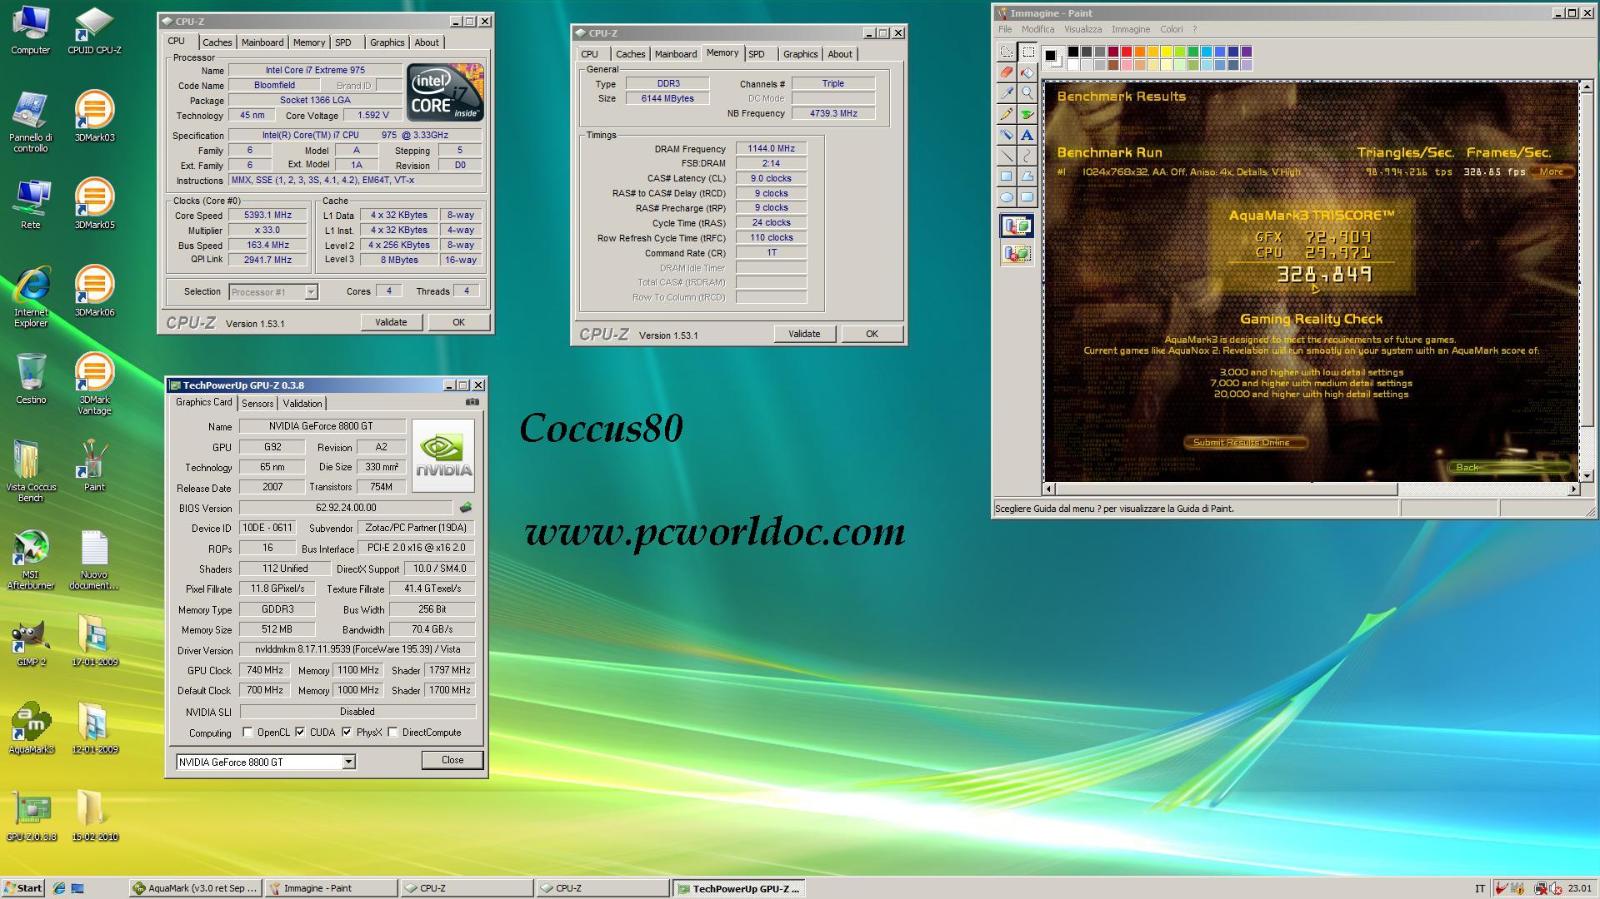Choose the transparent selection mode option
This screenshot has height=899, width=1600.
[x=1017, y=254]
